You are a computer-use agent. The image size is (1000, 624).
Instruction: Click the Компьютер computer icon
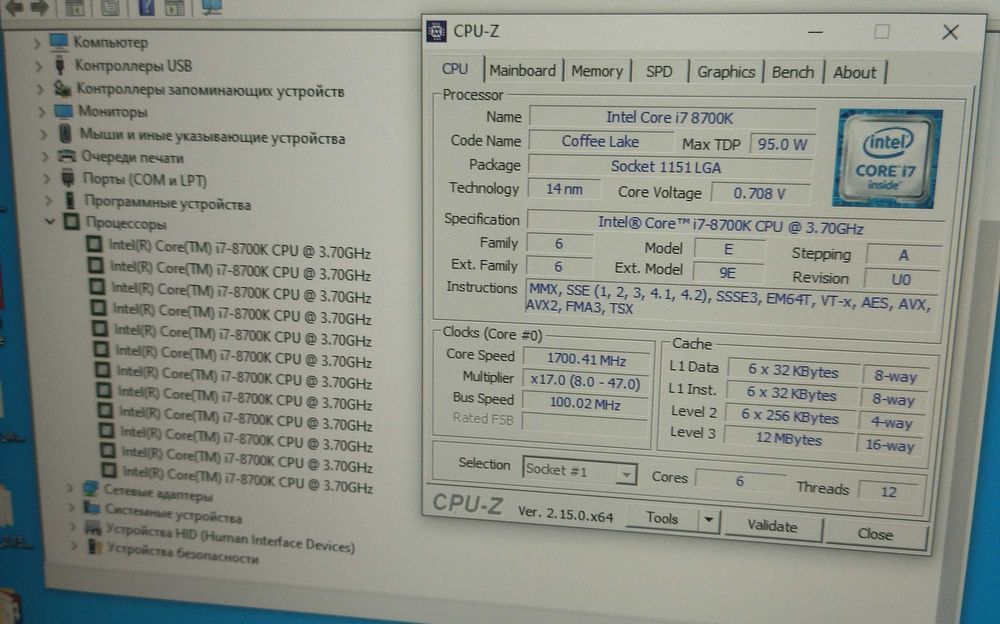59,41
